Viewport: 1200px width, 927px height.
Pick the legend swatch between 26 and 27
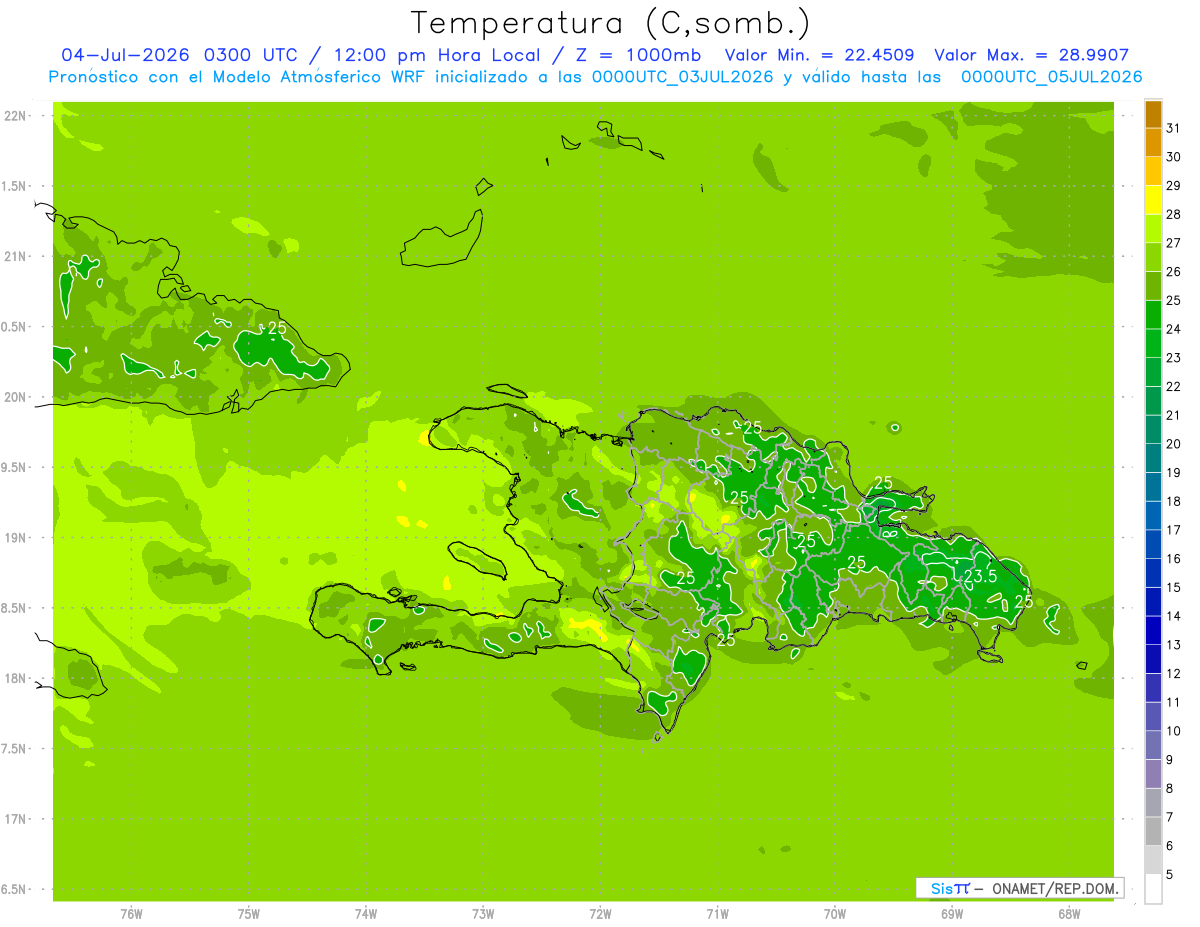click(x=1153, y=258)
